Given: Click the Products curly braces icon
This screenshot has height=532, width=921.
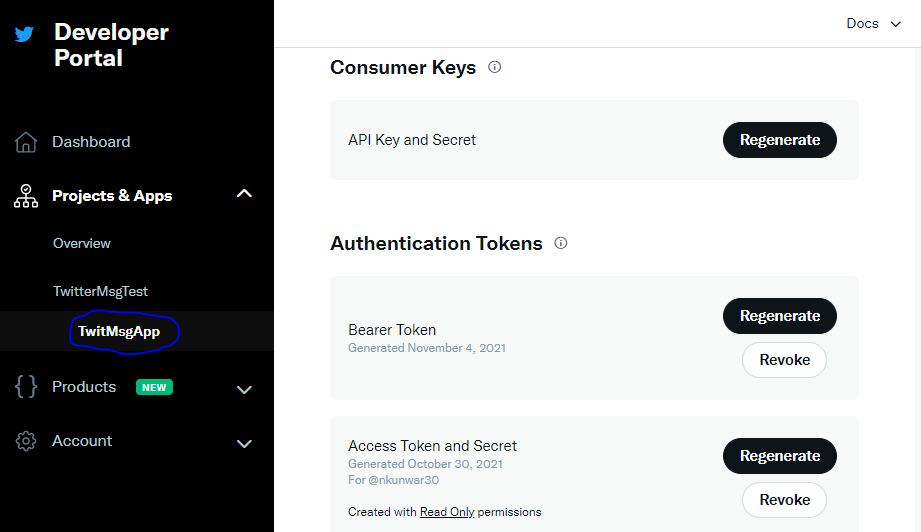Looking at the screenshot, I should [26, 387].
